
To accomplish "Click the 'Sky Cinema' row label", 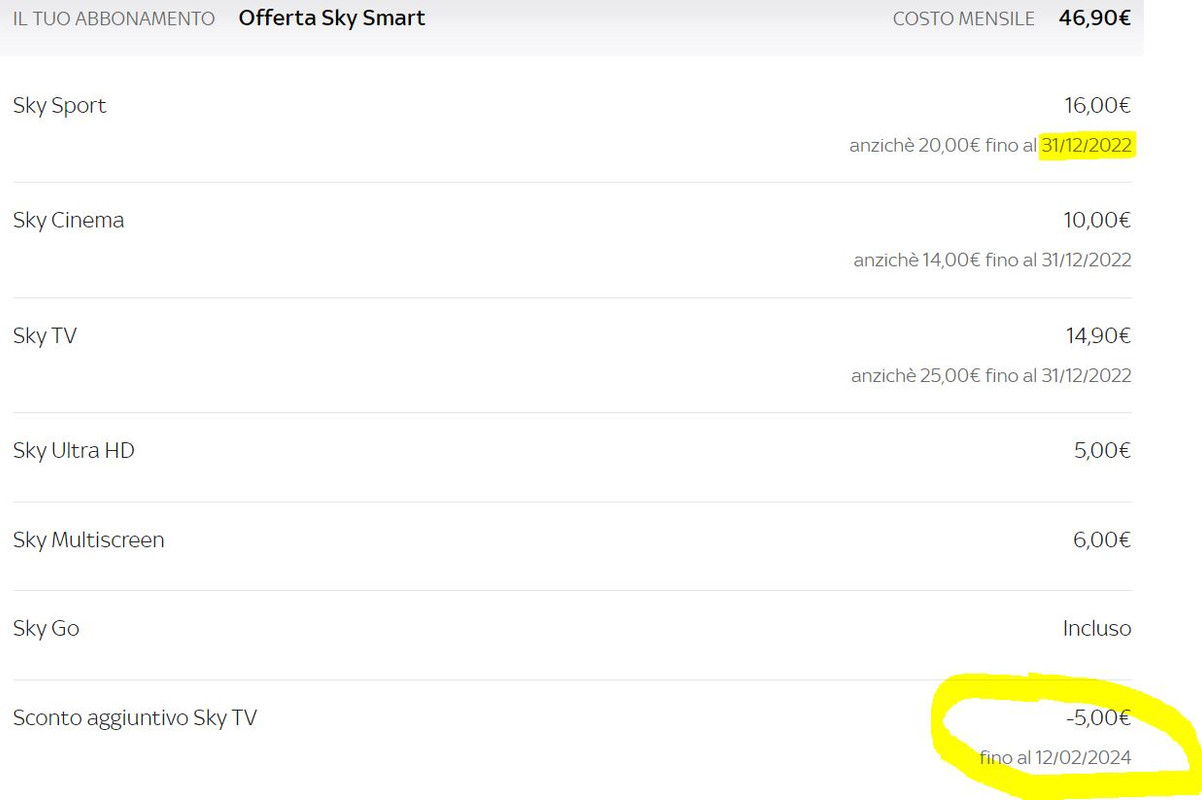I will click(x=69, y=220).
